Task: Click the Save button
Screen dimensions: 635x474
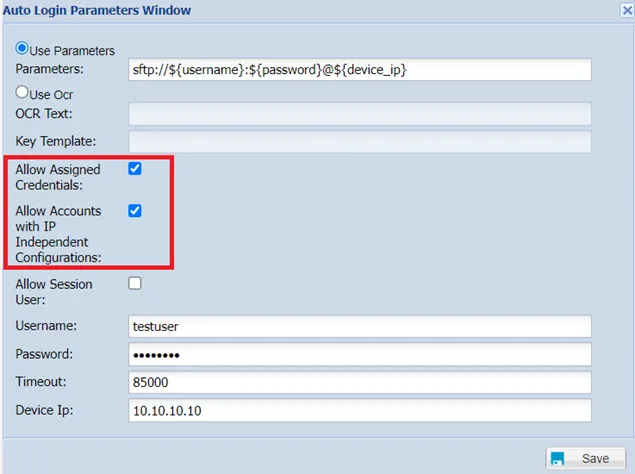Action: click(x=585, y=458)
